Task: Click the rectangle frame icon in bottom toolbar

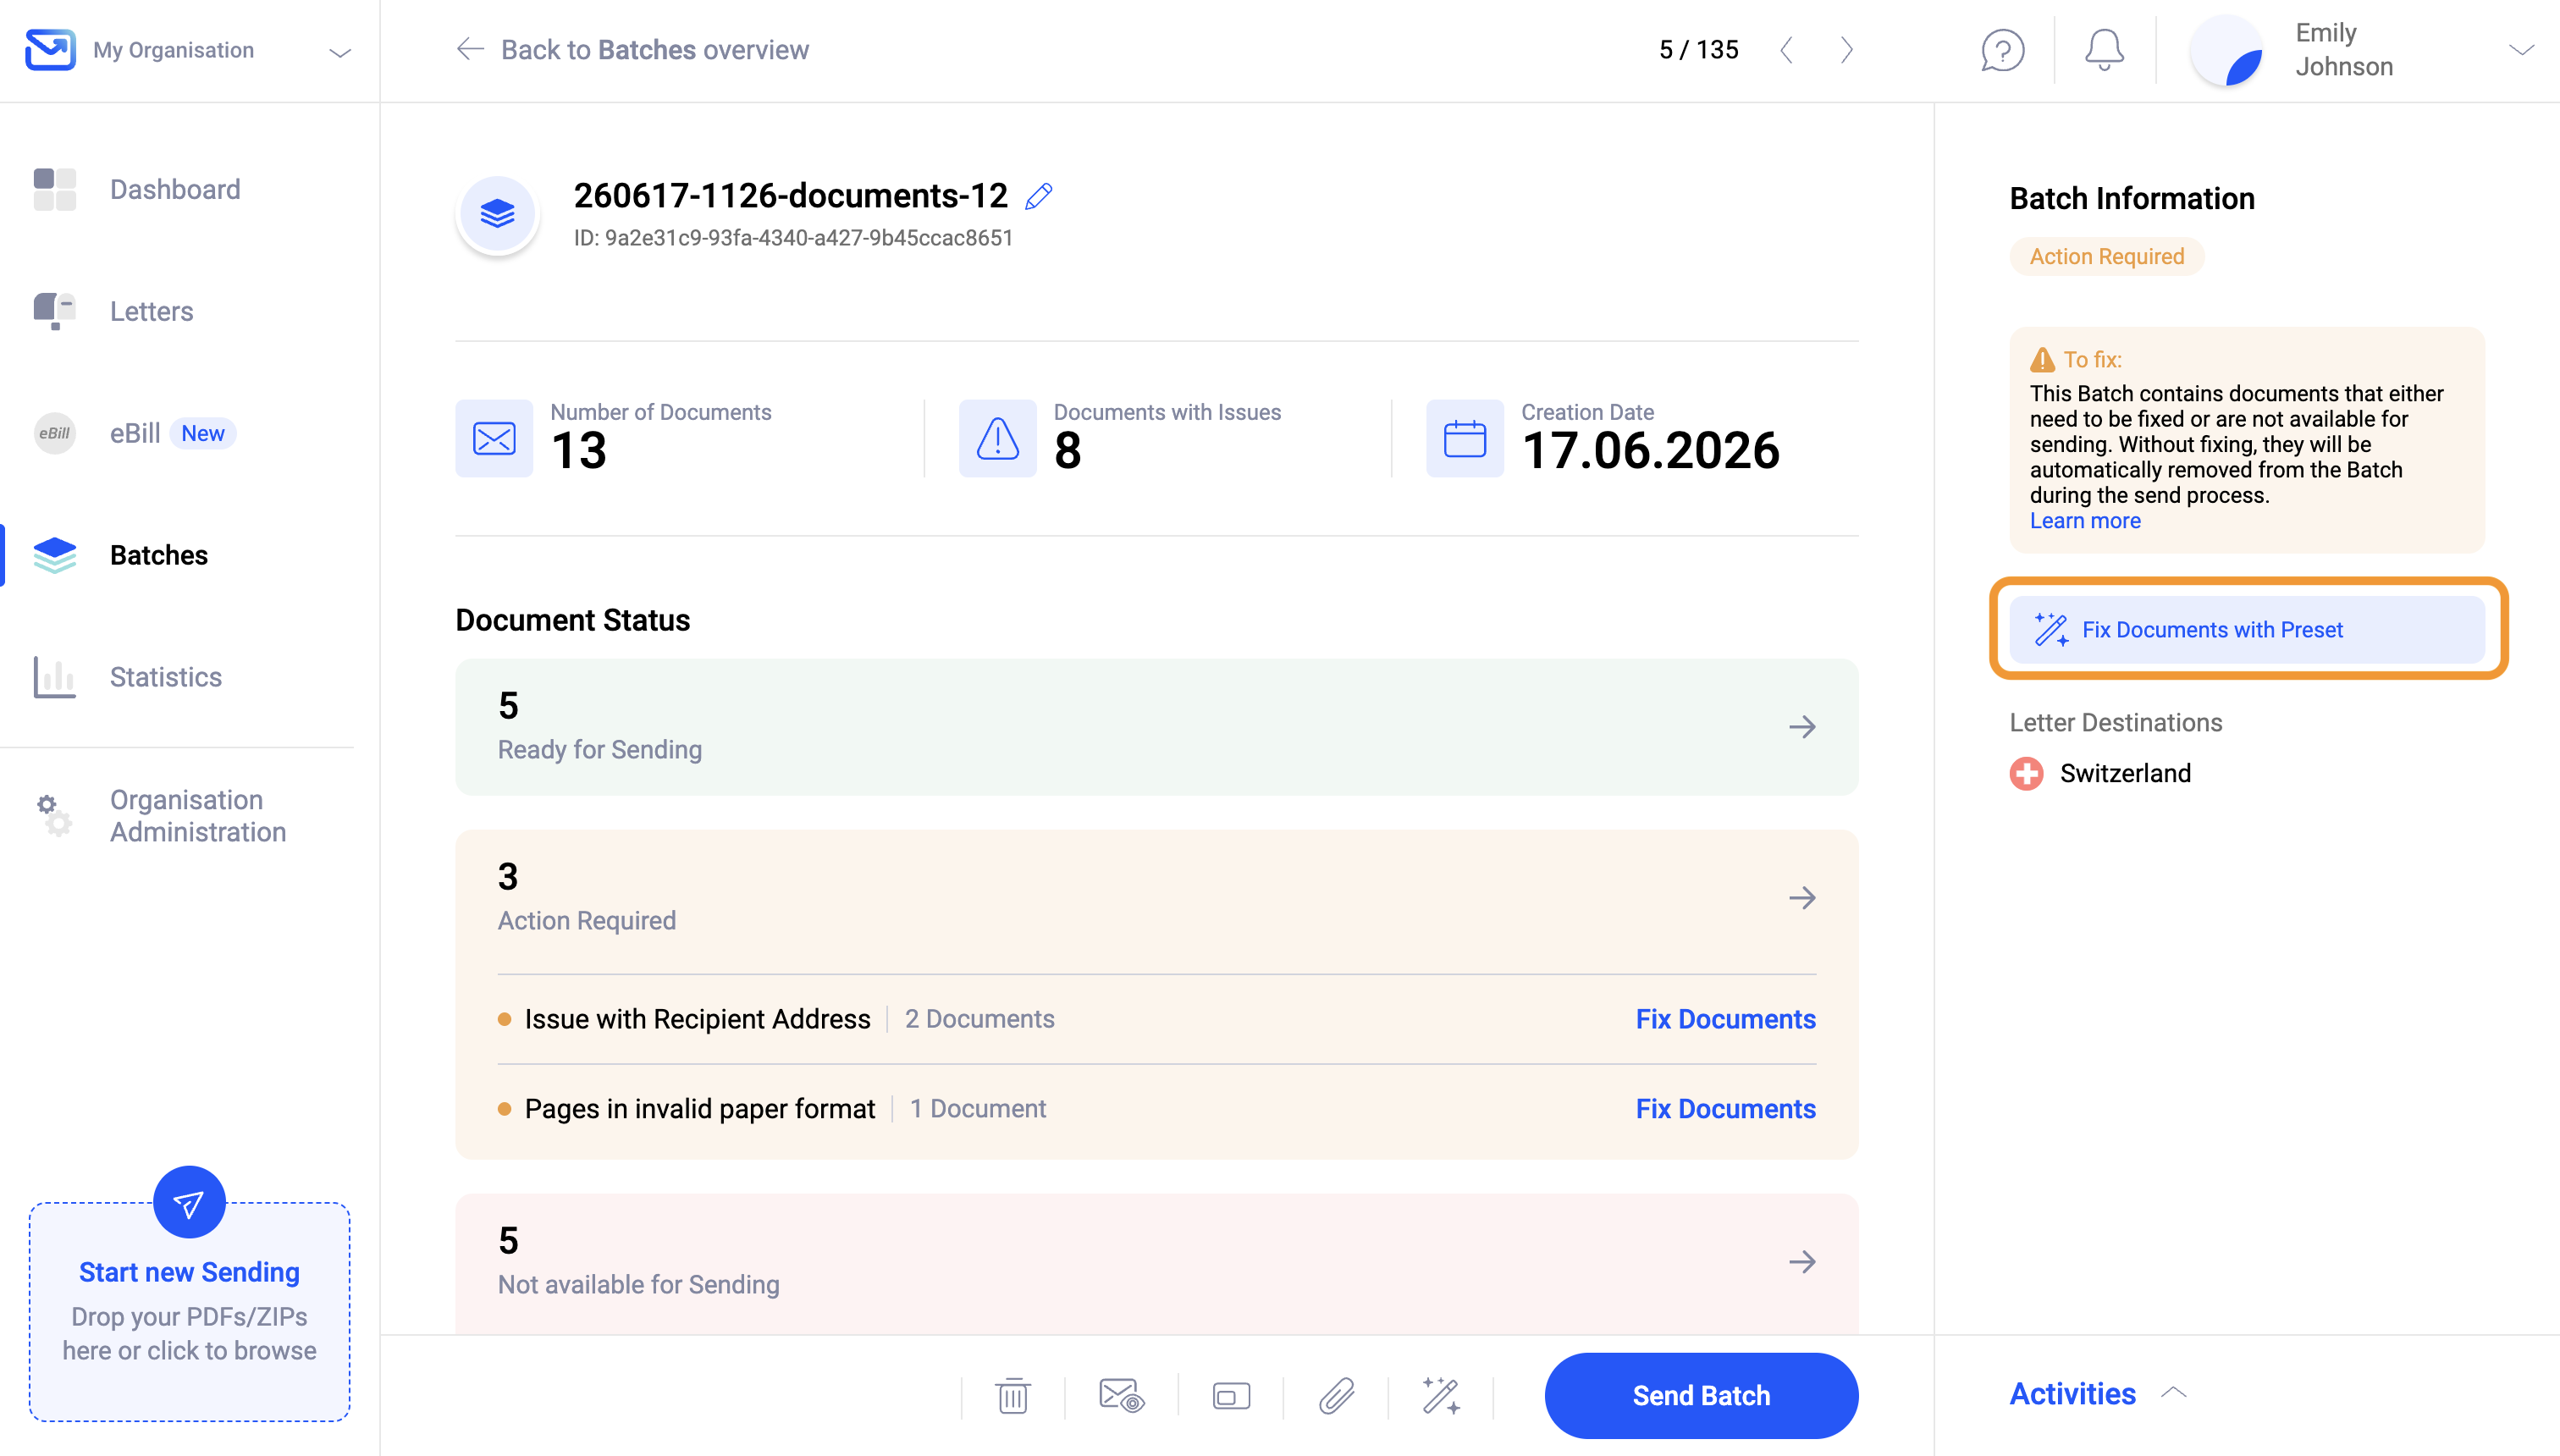Action: [x=1231, y=1395]
